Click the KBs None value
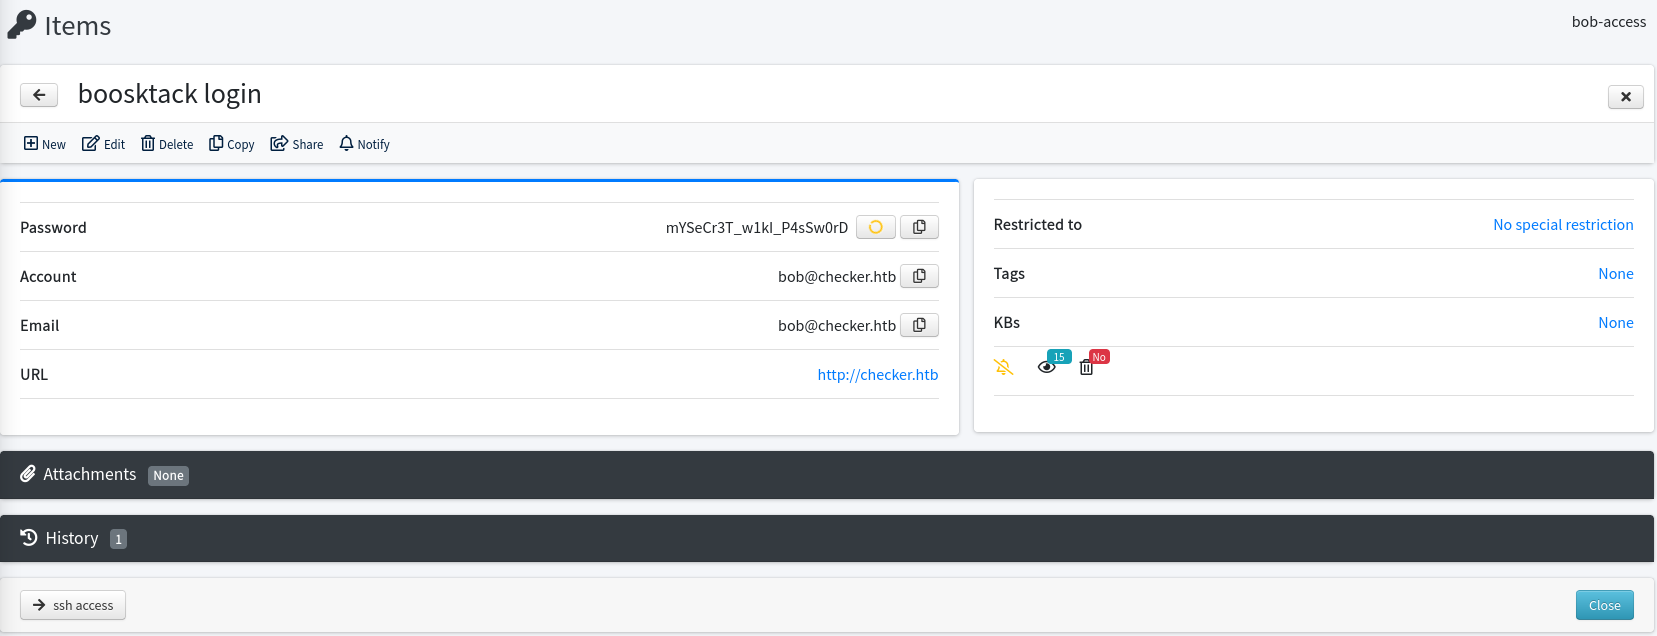Image resolution: width=1657 pixels, height=636 pixels. point(1616,323)
